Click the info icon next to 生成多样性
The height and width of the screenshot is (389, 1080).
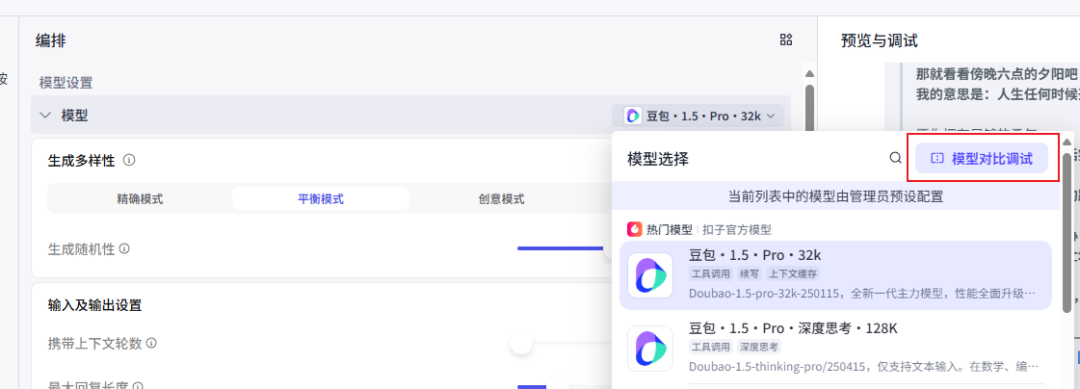[x=129, y=160]
